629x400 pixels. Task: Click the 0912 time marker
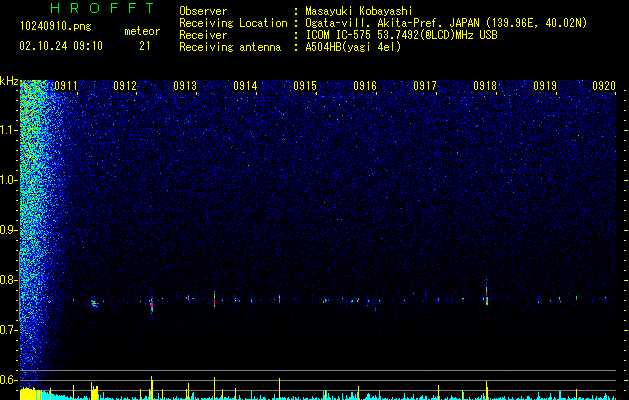[x=125, y=86]
